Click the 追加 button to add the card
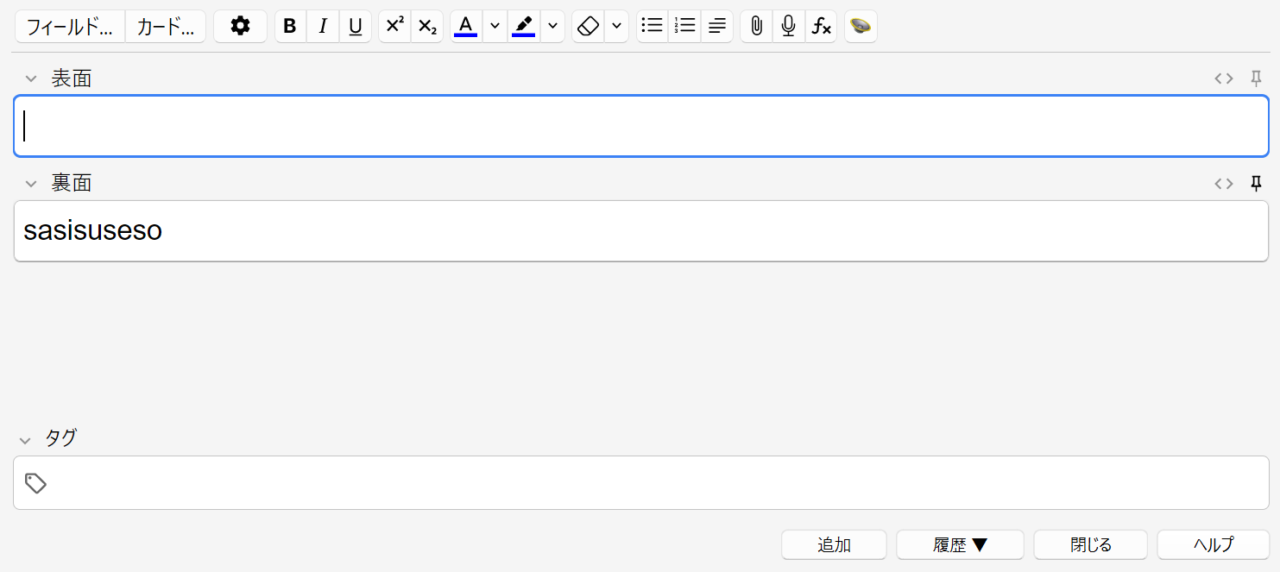This screenshot has height=572, width=1280. (x=834, y=545)
